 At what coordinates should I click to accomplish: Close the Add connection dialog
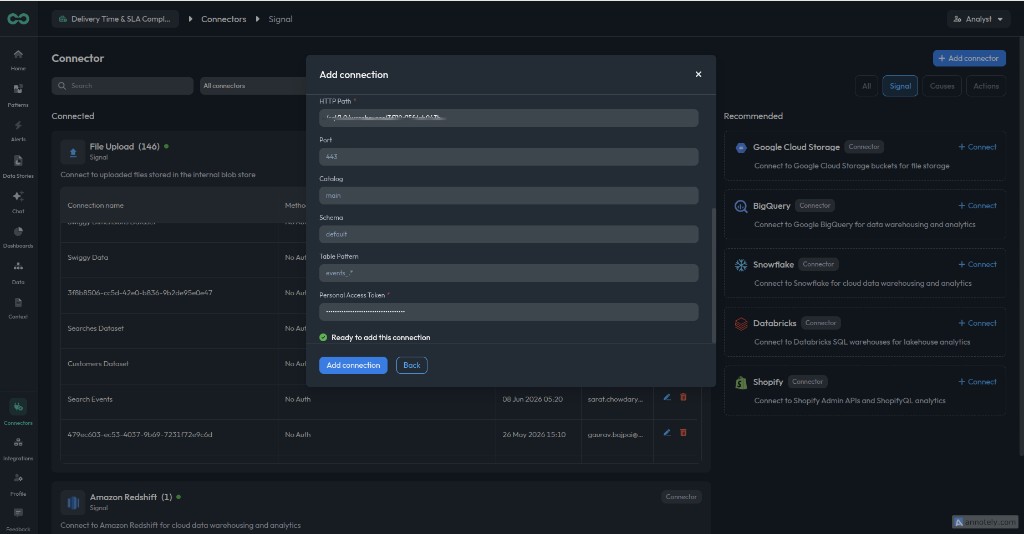[x=698, y=74]
